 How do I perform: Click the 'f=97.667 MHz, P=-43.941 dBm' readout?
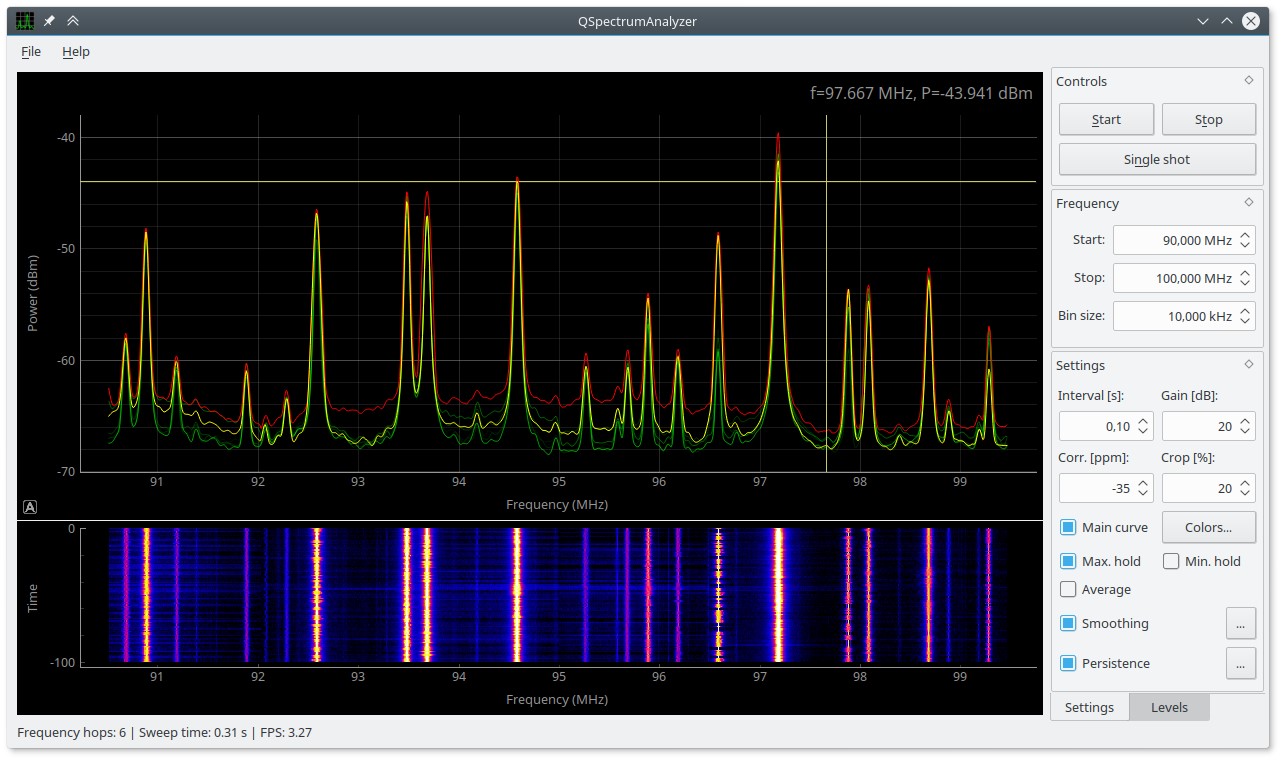tap(921, 93)
